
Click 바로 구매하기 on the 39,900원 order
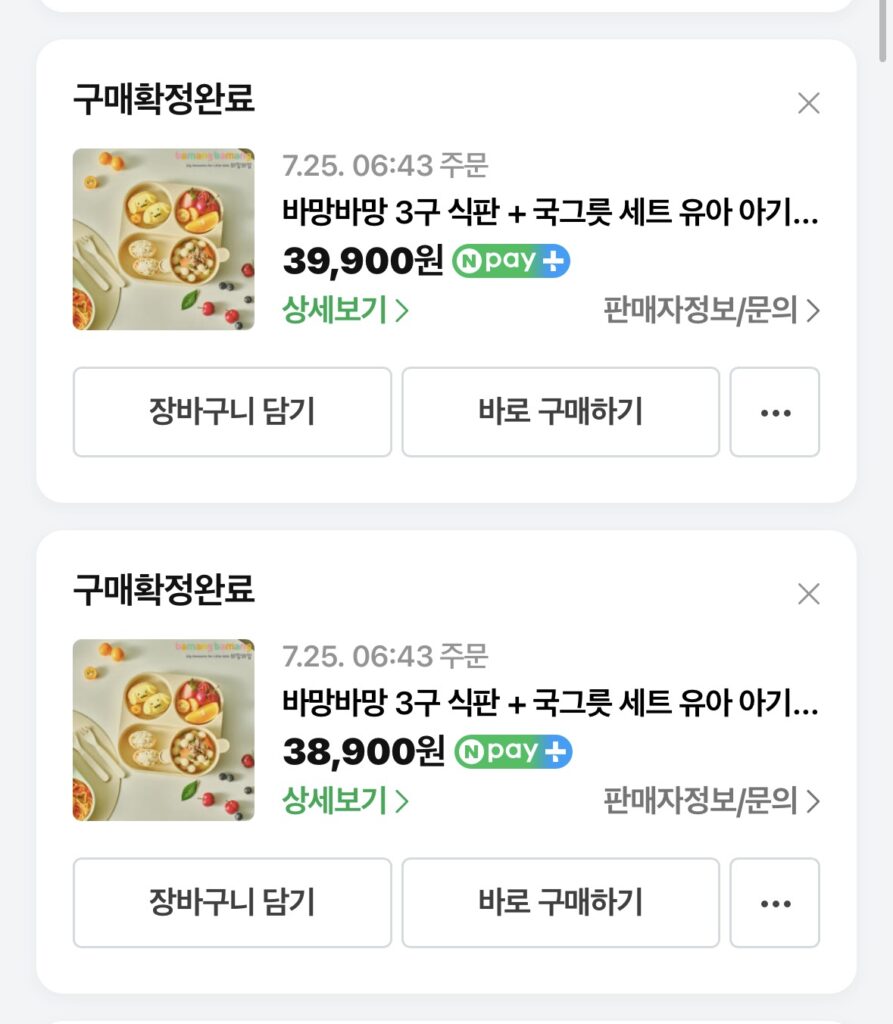[x=560, y=412]
